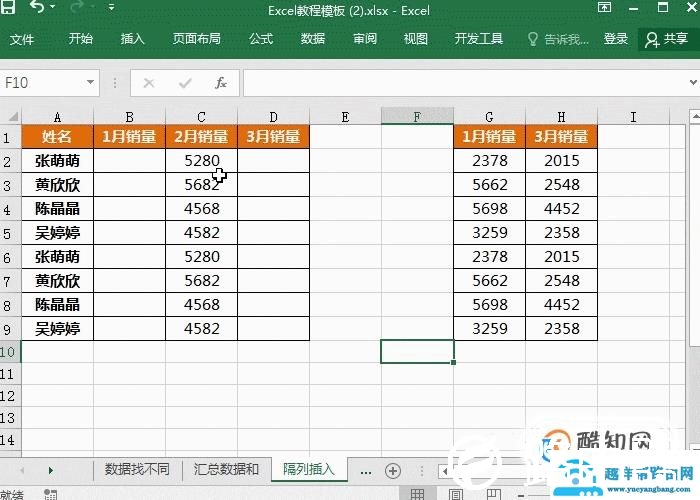
Task: Click the 登录 sign-in link
Action: coord(616,39)
